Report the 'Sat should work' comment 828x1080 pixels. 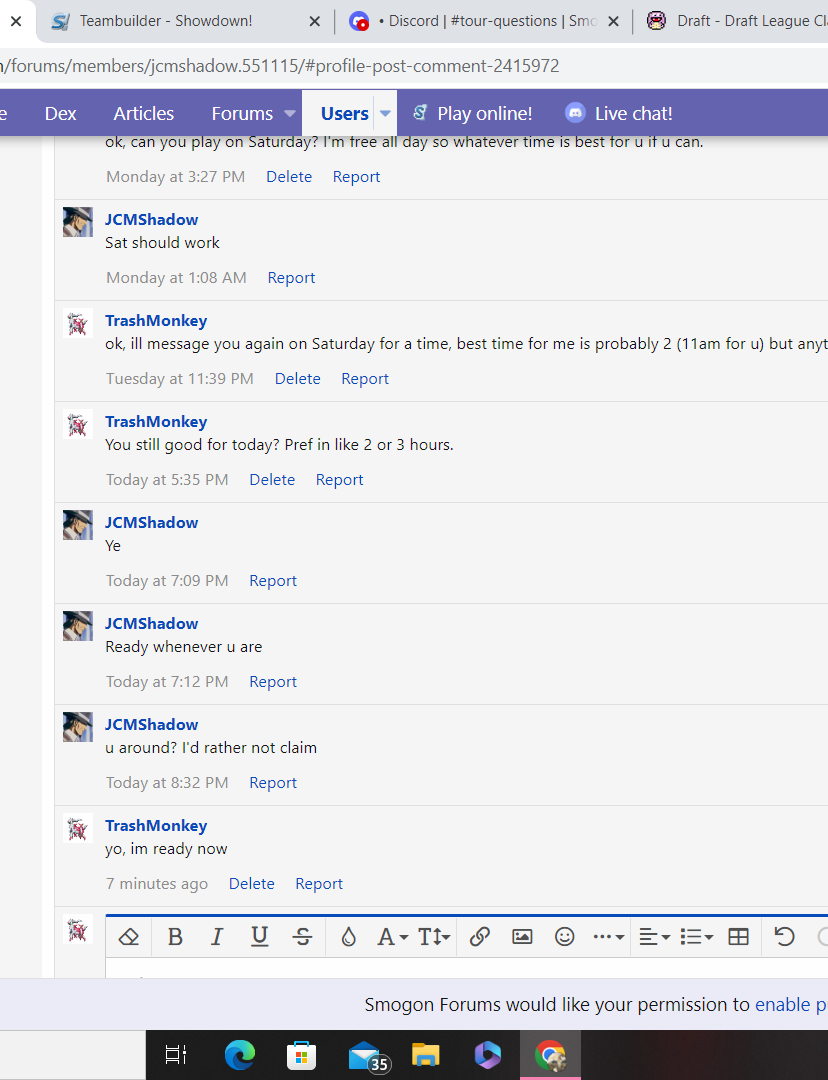[291, 278]
